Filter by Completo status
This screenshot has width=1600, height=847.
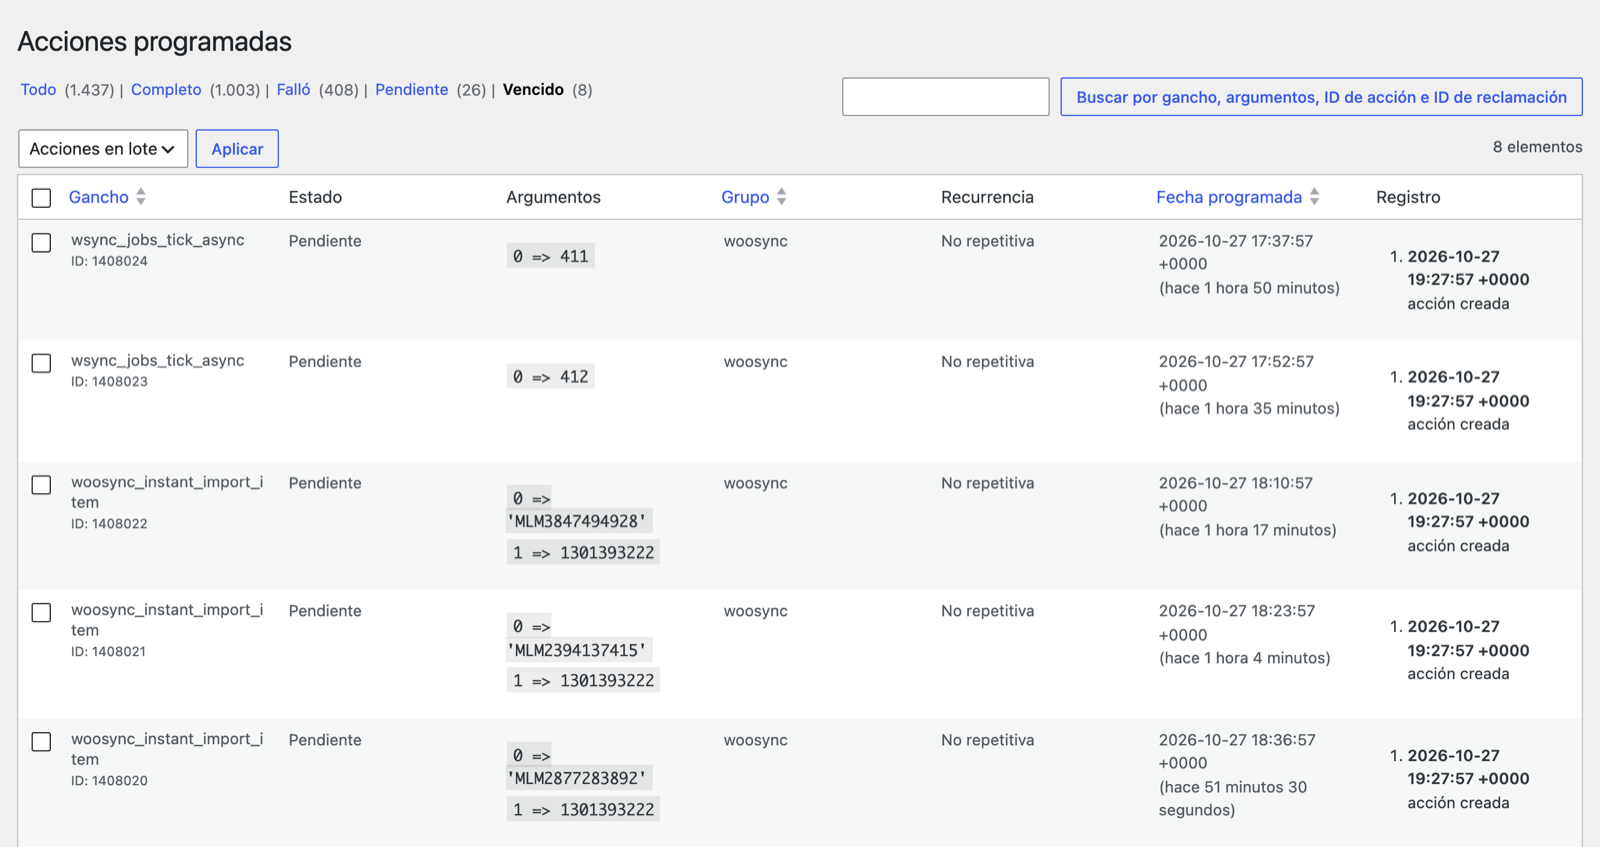(166, 90)
